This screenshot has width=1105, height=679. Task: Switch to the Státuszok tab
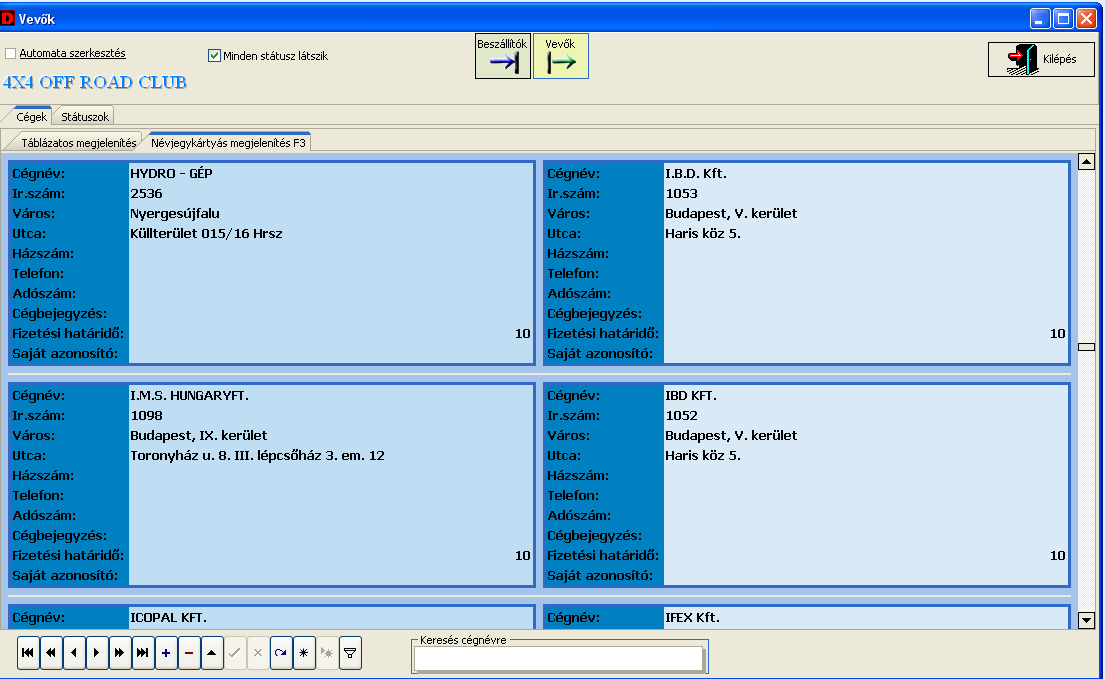pyautogui.click(x=85, y=116)
